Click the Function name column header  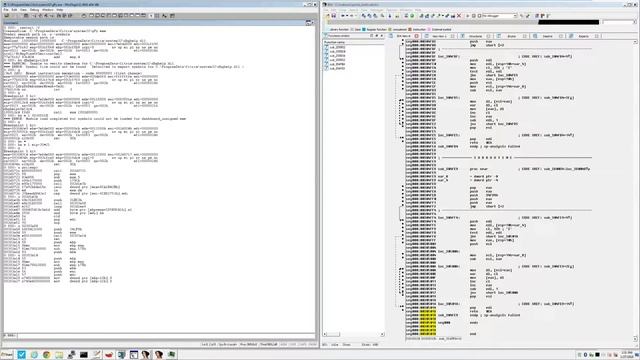(x=353, y=42)
